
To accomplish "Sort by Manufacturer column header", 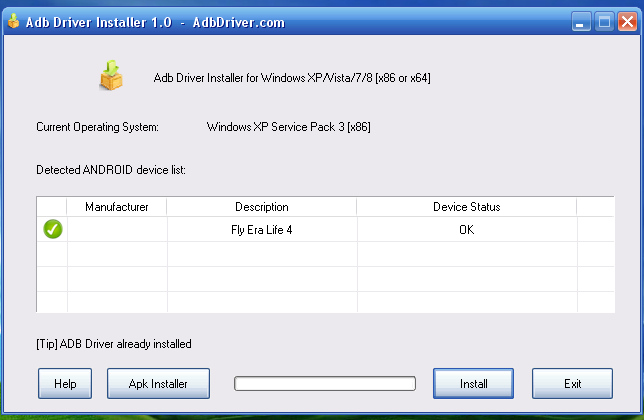I will pos(117,207).
